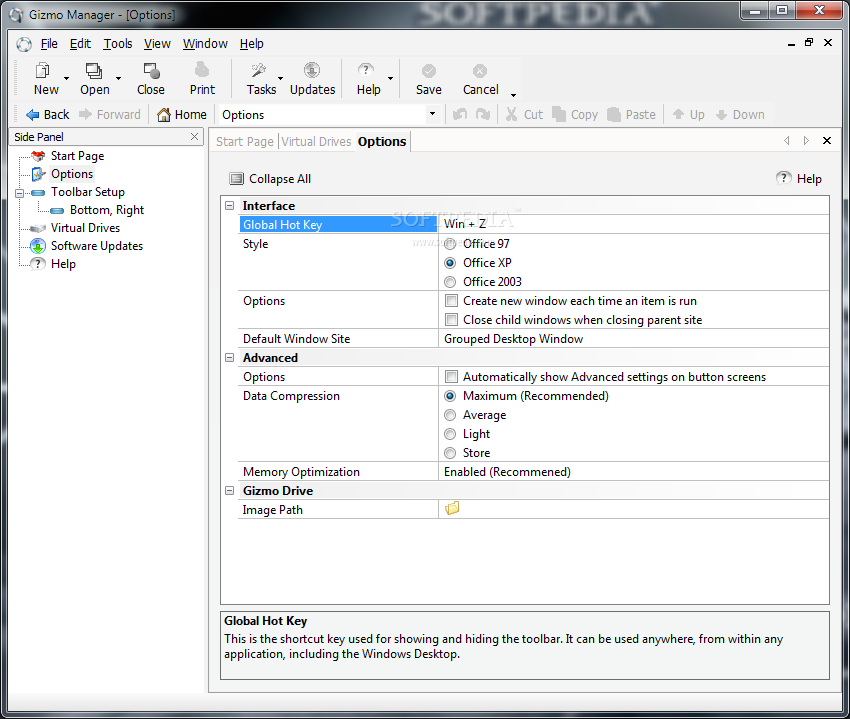
Task: Collapse the Advanced section
Action: pyautogui.click(x=230, y=357)
